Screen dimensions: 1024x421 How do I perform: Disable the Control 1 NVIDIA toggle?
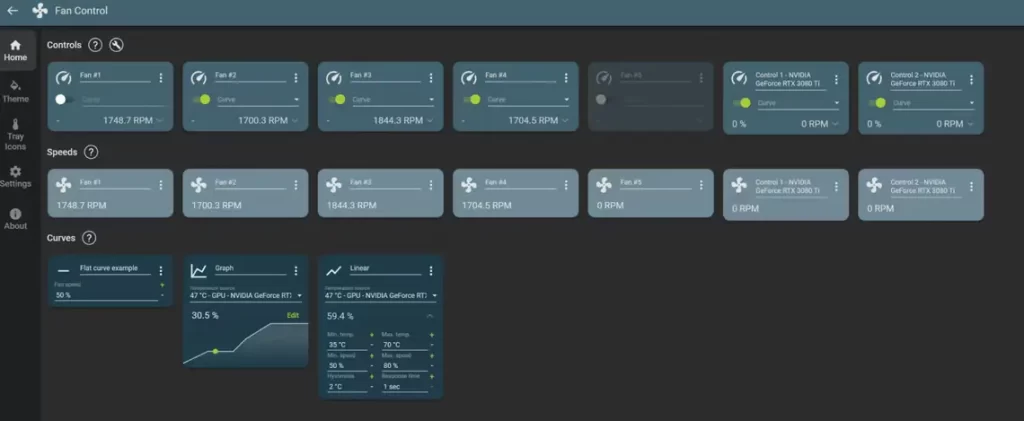pyautogui.click(x=742, y=102)
